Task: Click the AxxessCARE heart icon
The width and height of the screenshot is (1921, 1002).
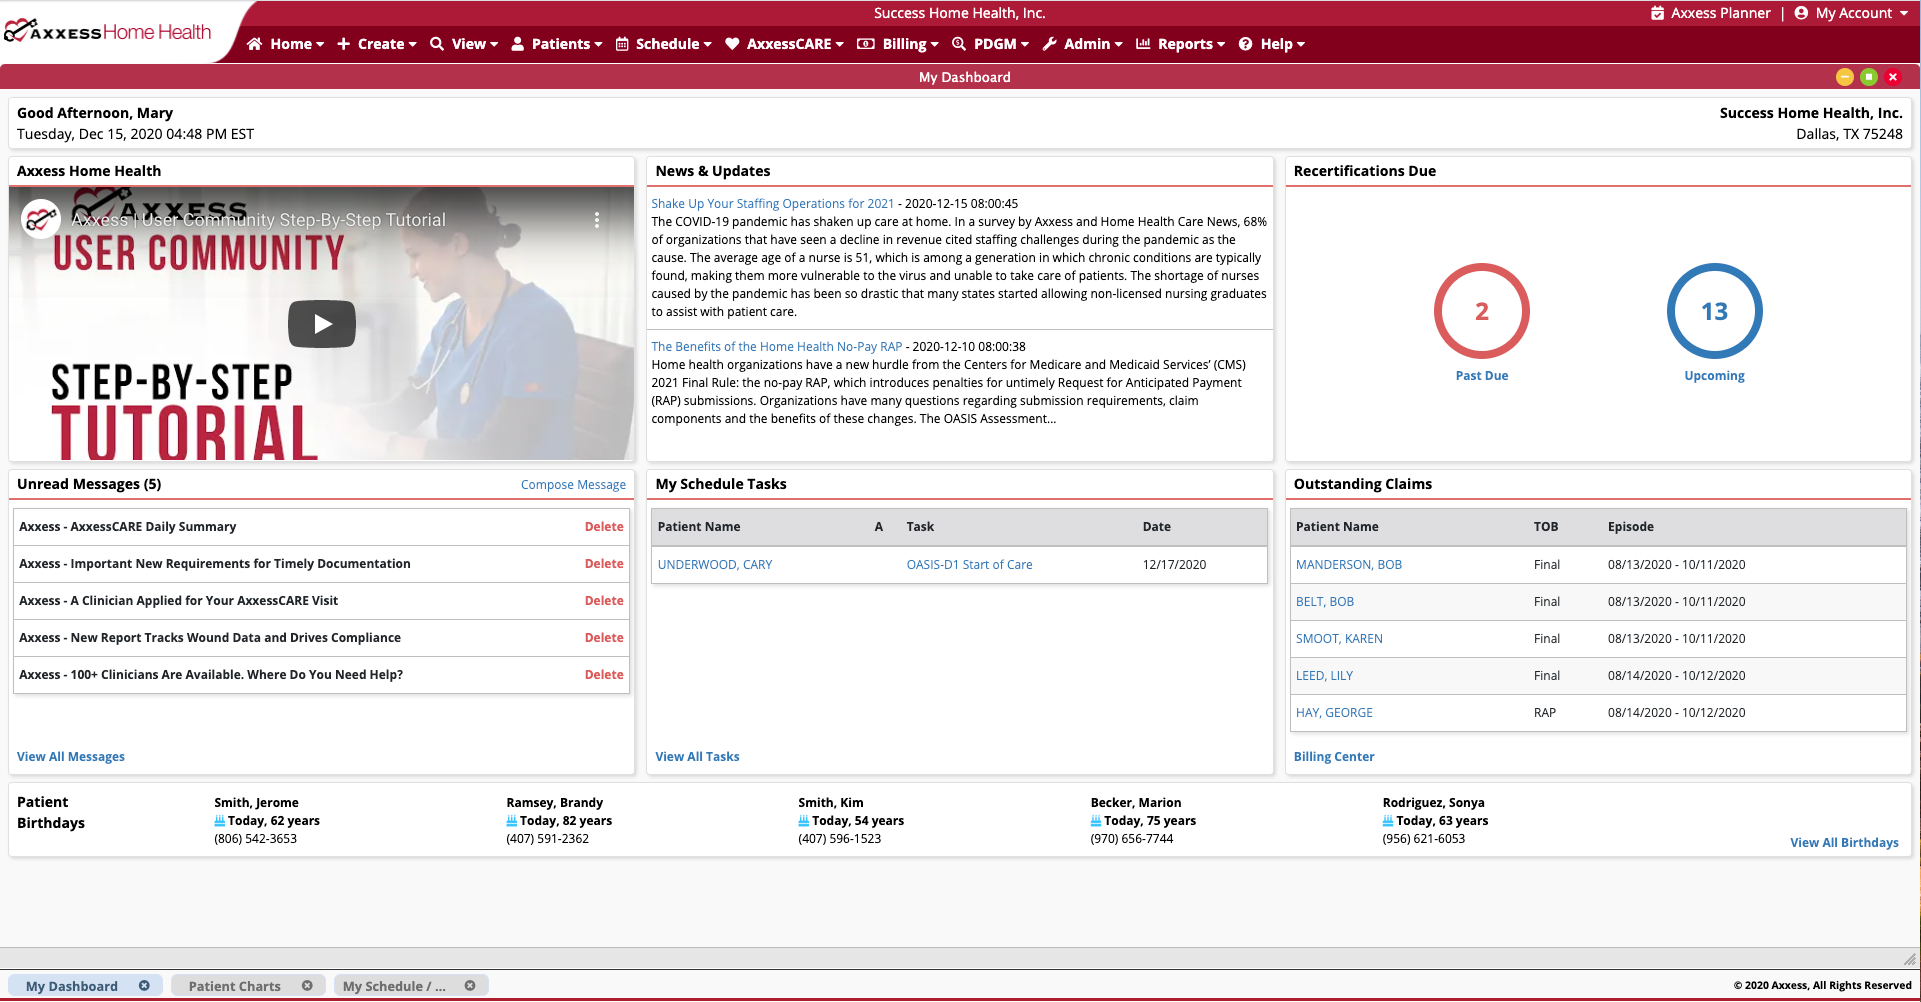Action: point(732,44)
